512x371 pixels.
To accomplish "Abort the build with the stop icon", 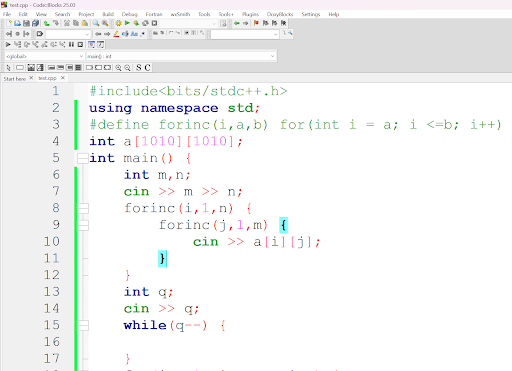I will click(x=154, y=23).
